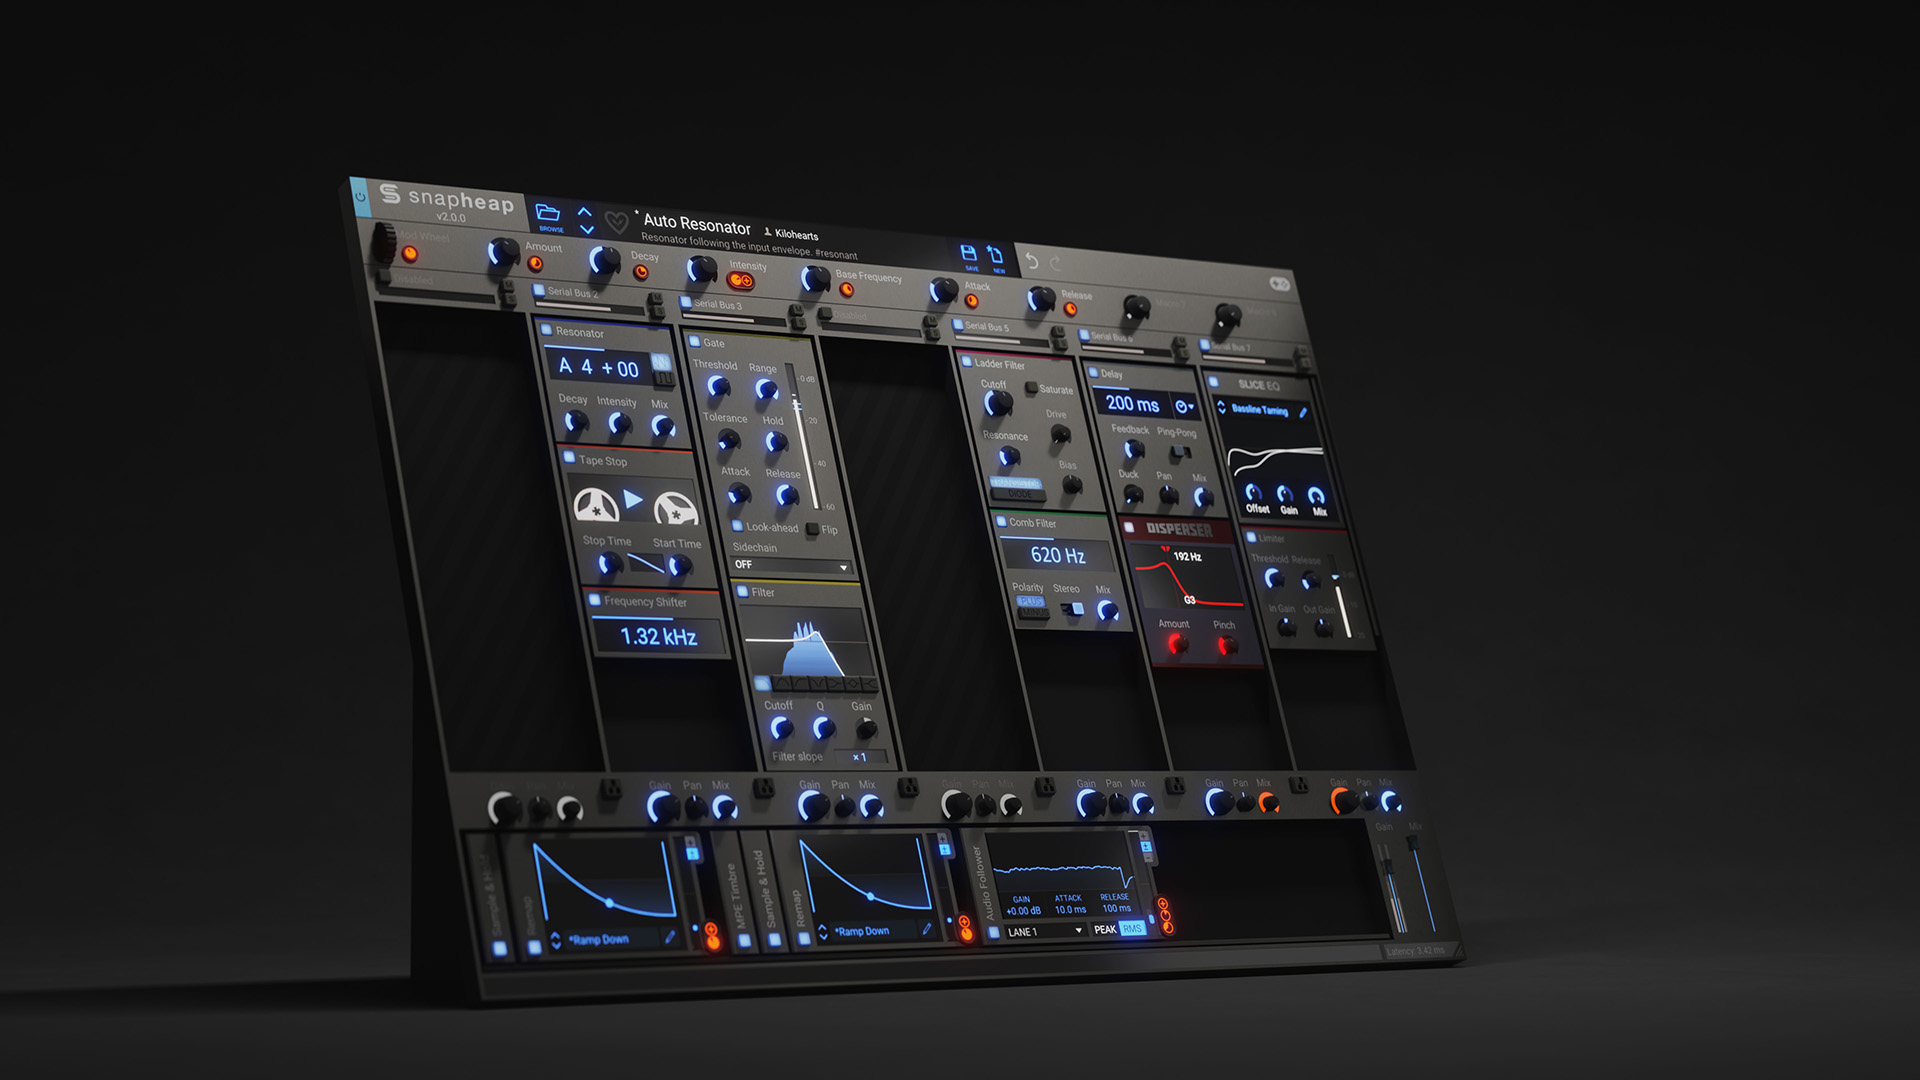Create new preset with New icon
Viewport: 1920px width, 1080px height.
(995, 255)
